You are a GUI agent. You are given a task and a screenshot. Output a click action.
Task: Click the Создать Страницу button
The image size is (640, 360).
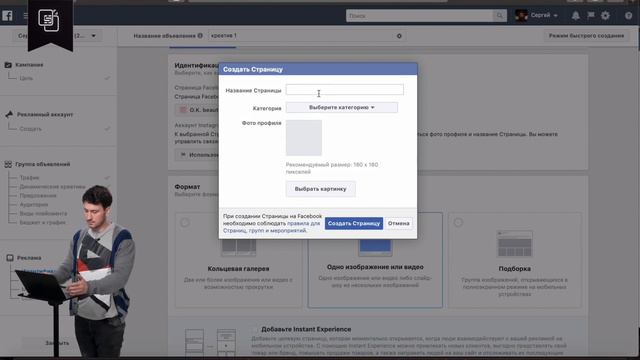[x=354, y=223]
